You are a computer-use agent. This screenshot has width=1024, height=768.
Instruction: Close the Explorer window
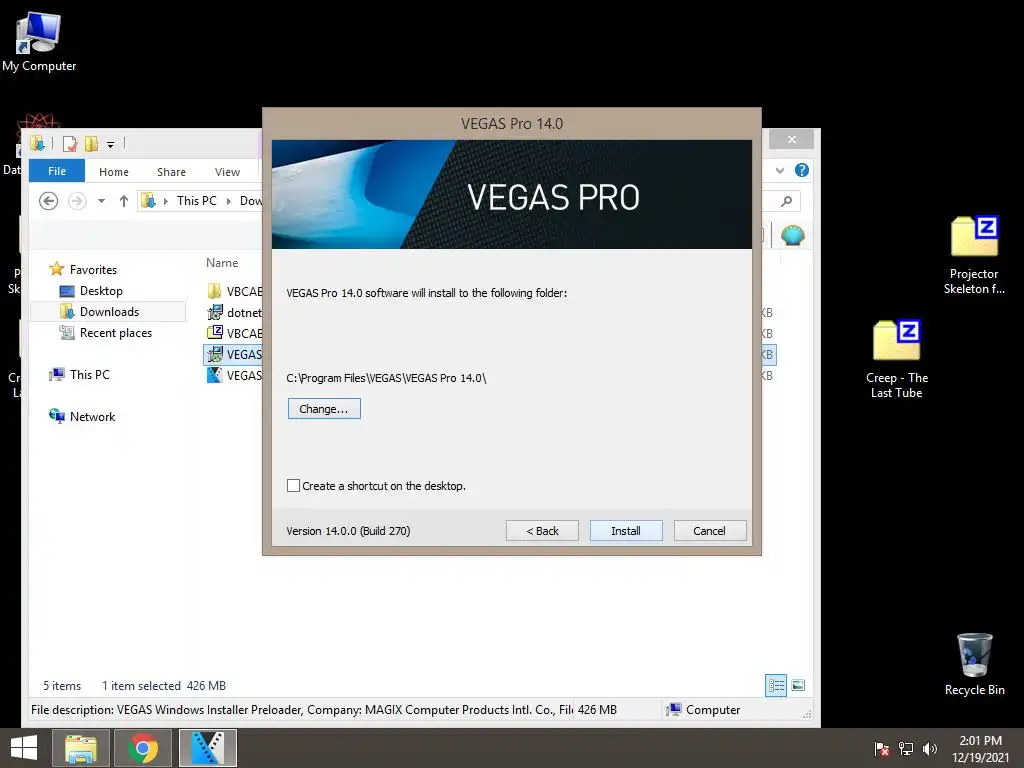pyautogui.click(x=792, y=139)
